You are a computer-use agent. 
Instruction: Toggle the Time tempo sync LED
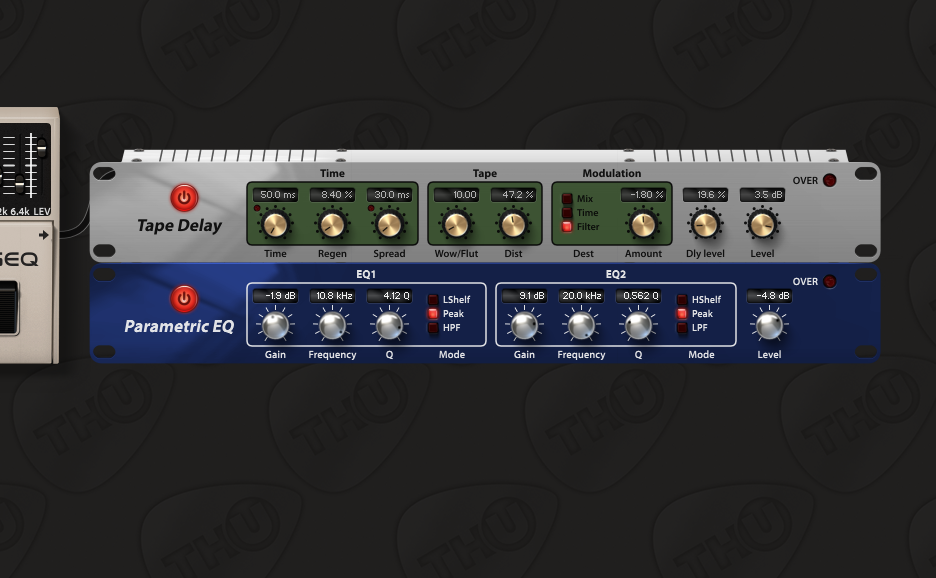257,208
